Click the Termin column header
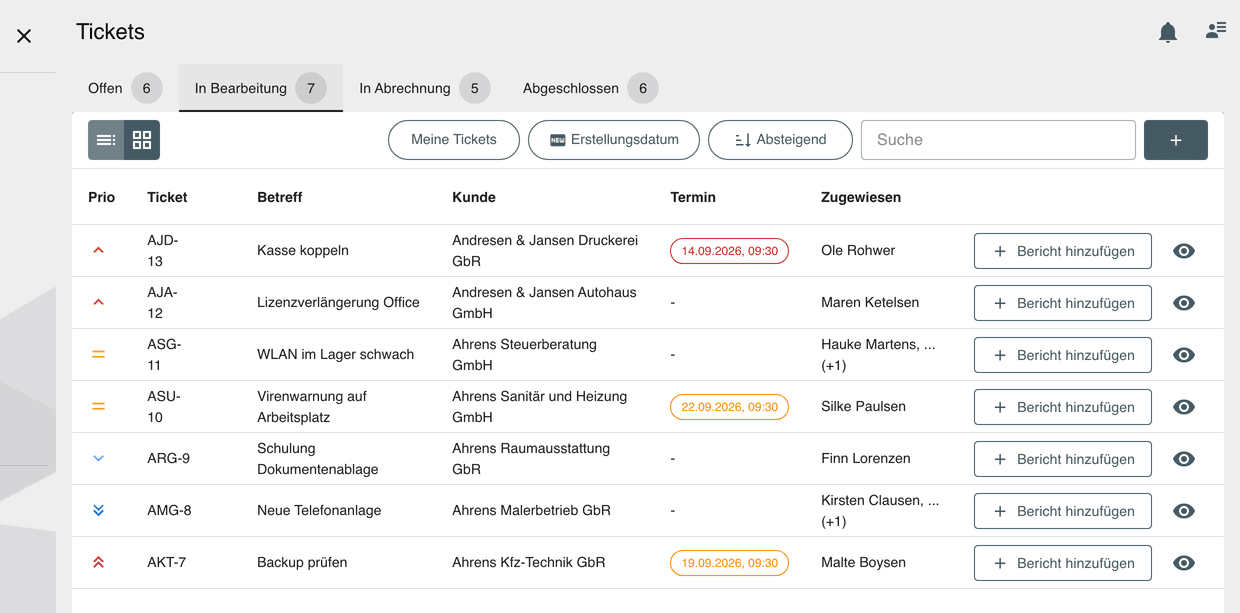The width and height of the screenshot is (1240, 613). [693, 197]
